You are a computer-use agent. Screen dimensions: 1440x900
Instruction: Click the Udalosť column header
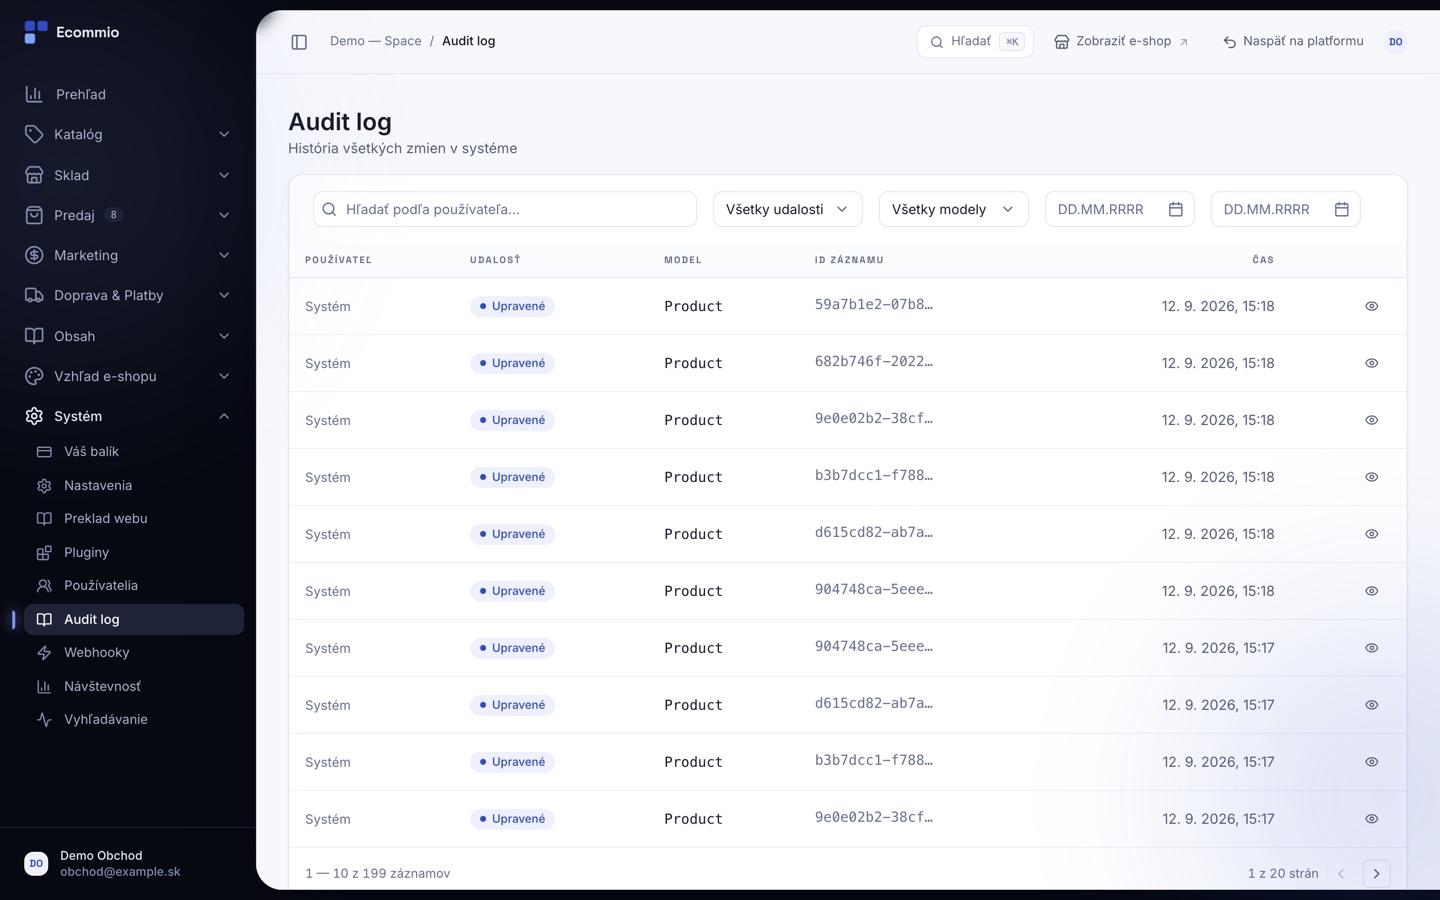pyautogui.click(x=495, y=260)
